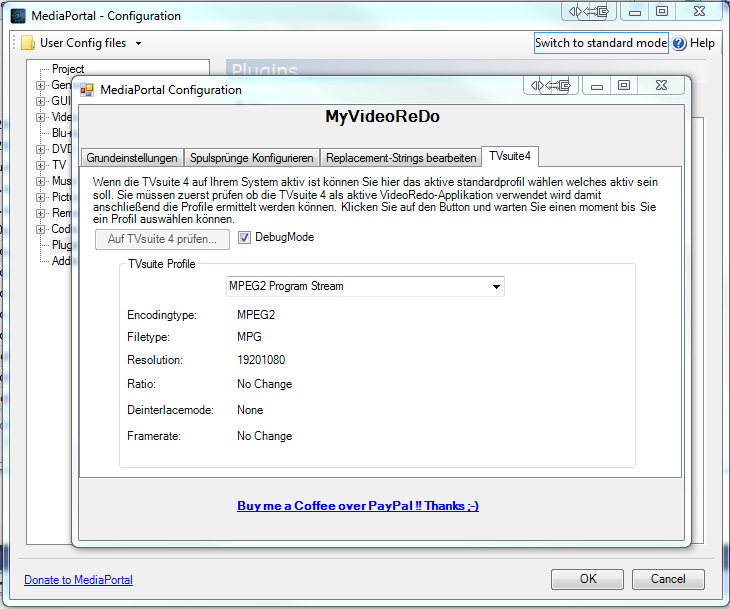This screenshot has height=609, width=730.
Task: Select the TVsuite4 tab
Action: (x=510, y=156)
